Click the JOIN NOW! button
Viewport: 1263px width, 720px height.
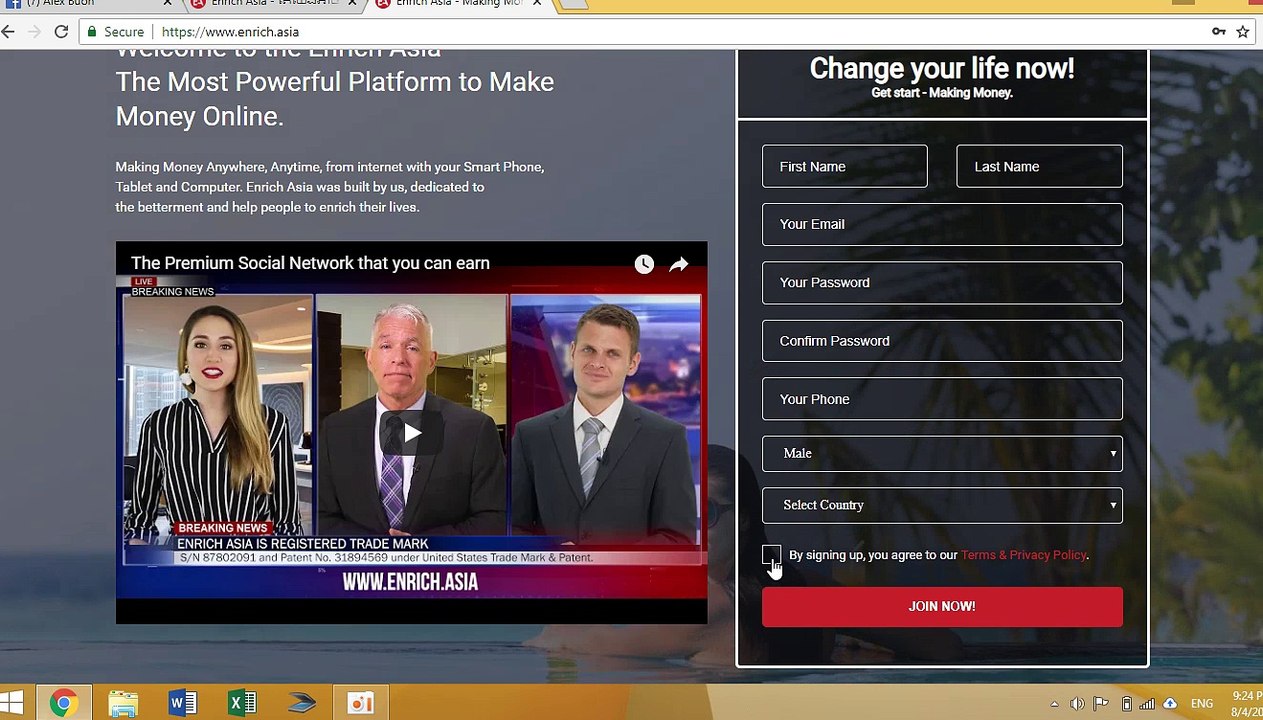click(942, 607)
